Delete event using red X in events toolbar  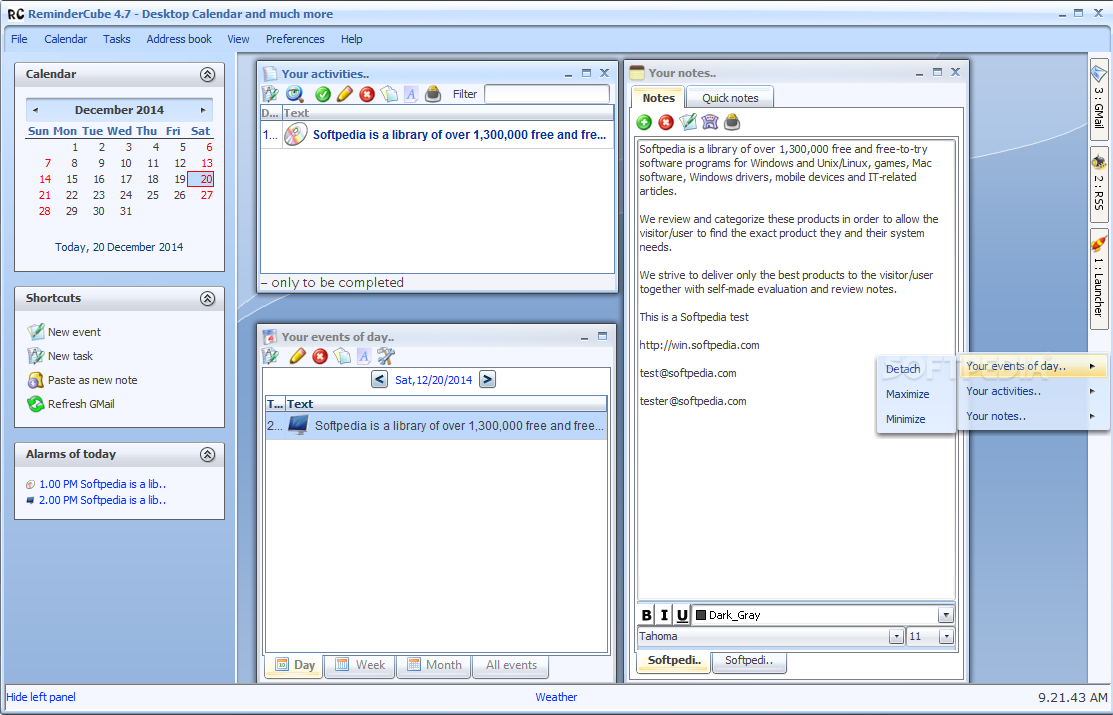[x=320, y=356]
